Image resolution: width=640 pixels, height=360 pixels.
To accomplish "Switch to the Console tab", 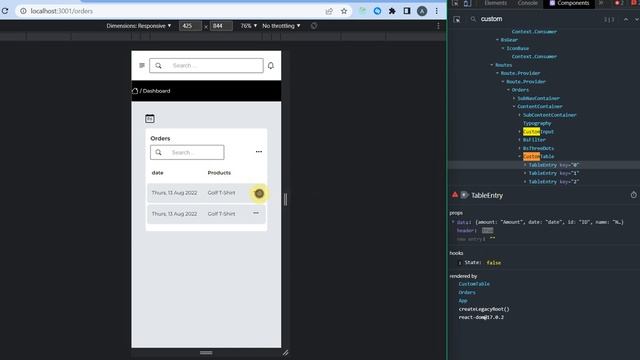I will pos(527,3).
